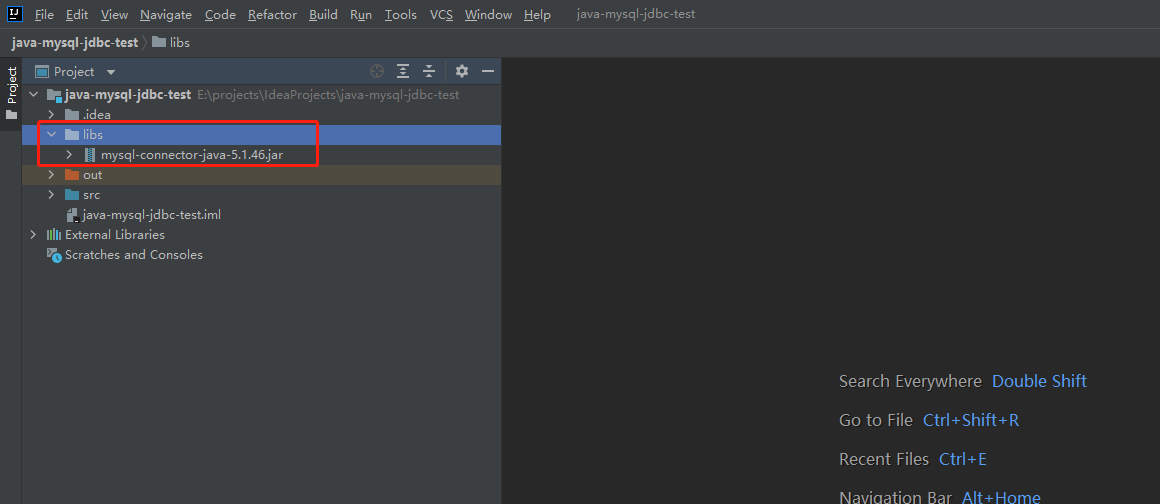This screenshot has height=504, width=1160.
Task: Open the Refactor menu
Action: (x=272, y=15)
